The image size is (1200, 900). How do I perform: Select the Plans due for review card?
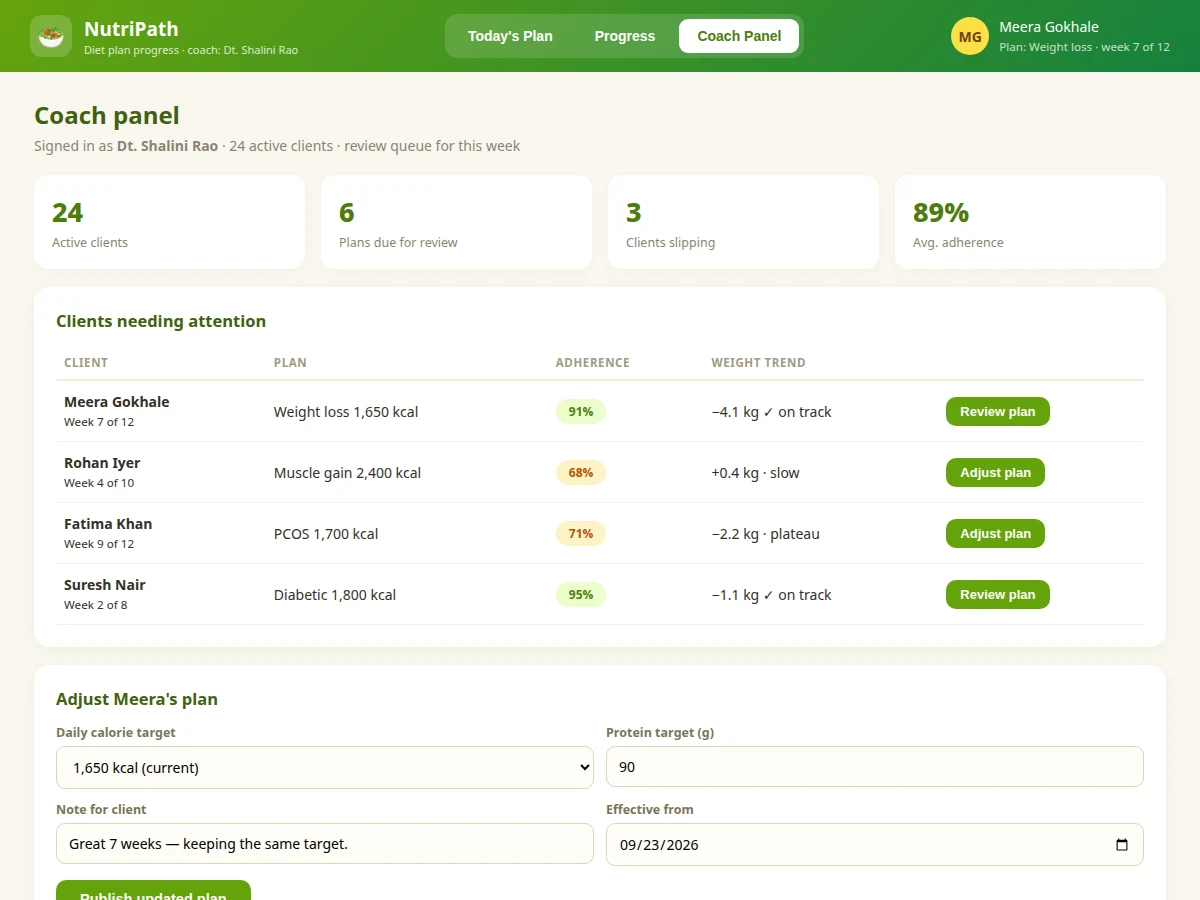click(x=456, y=222)
